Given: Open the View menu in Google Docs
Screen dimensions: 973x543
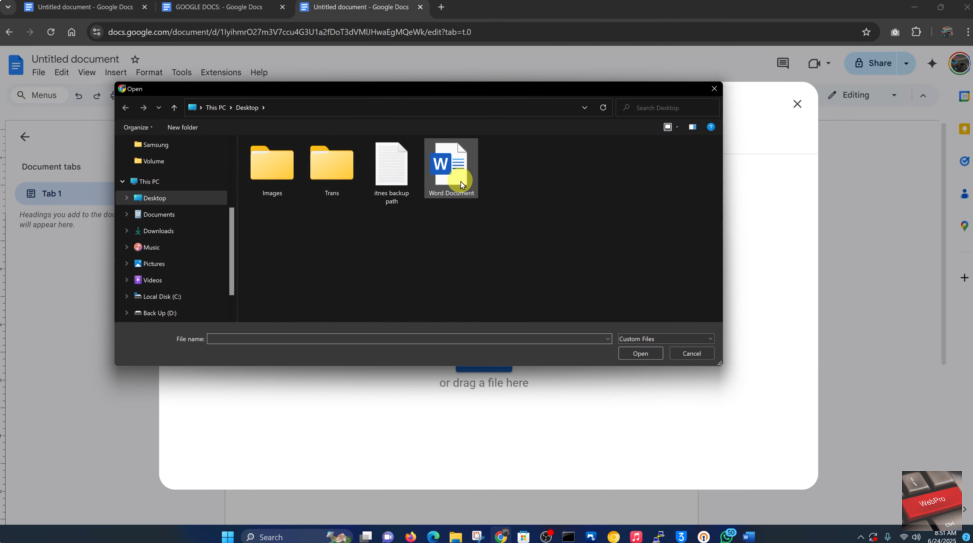Looking at the screenshot, I should [x=87, y=73].
